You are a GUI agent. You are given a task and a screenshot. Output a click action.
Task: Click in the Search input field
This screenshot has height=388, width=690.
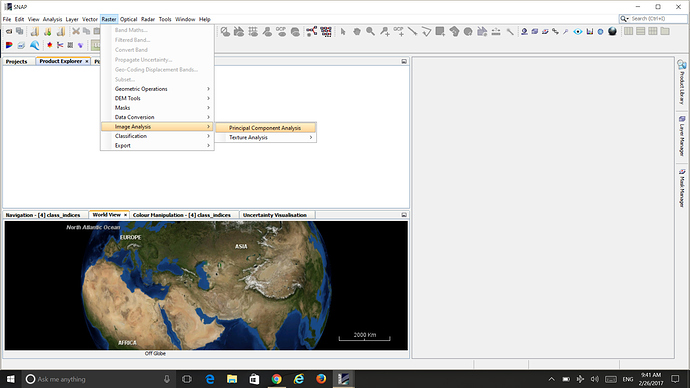(x=657, y=19)
